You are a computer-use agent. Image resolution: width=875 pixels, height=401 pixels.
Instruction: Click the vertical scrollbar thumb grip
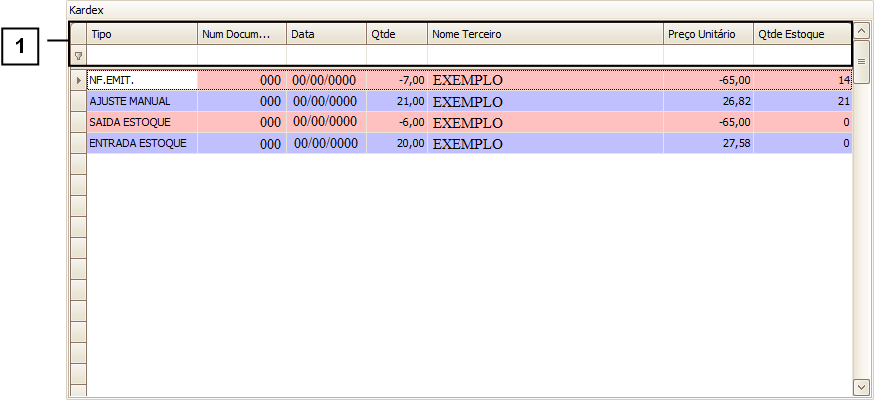coord(861,62)
